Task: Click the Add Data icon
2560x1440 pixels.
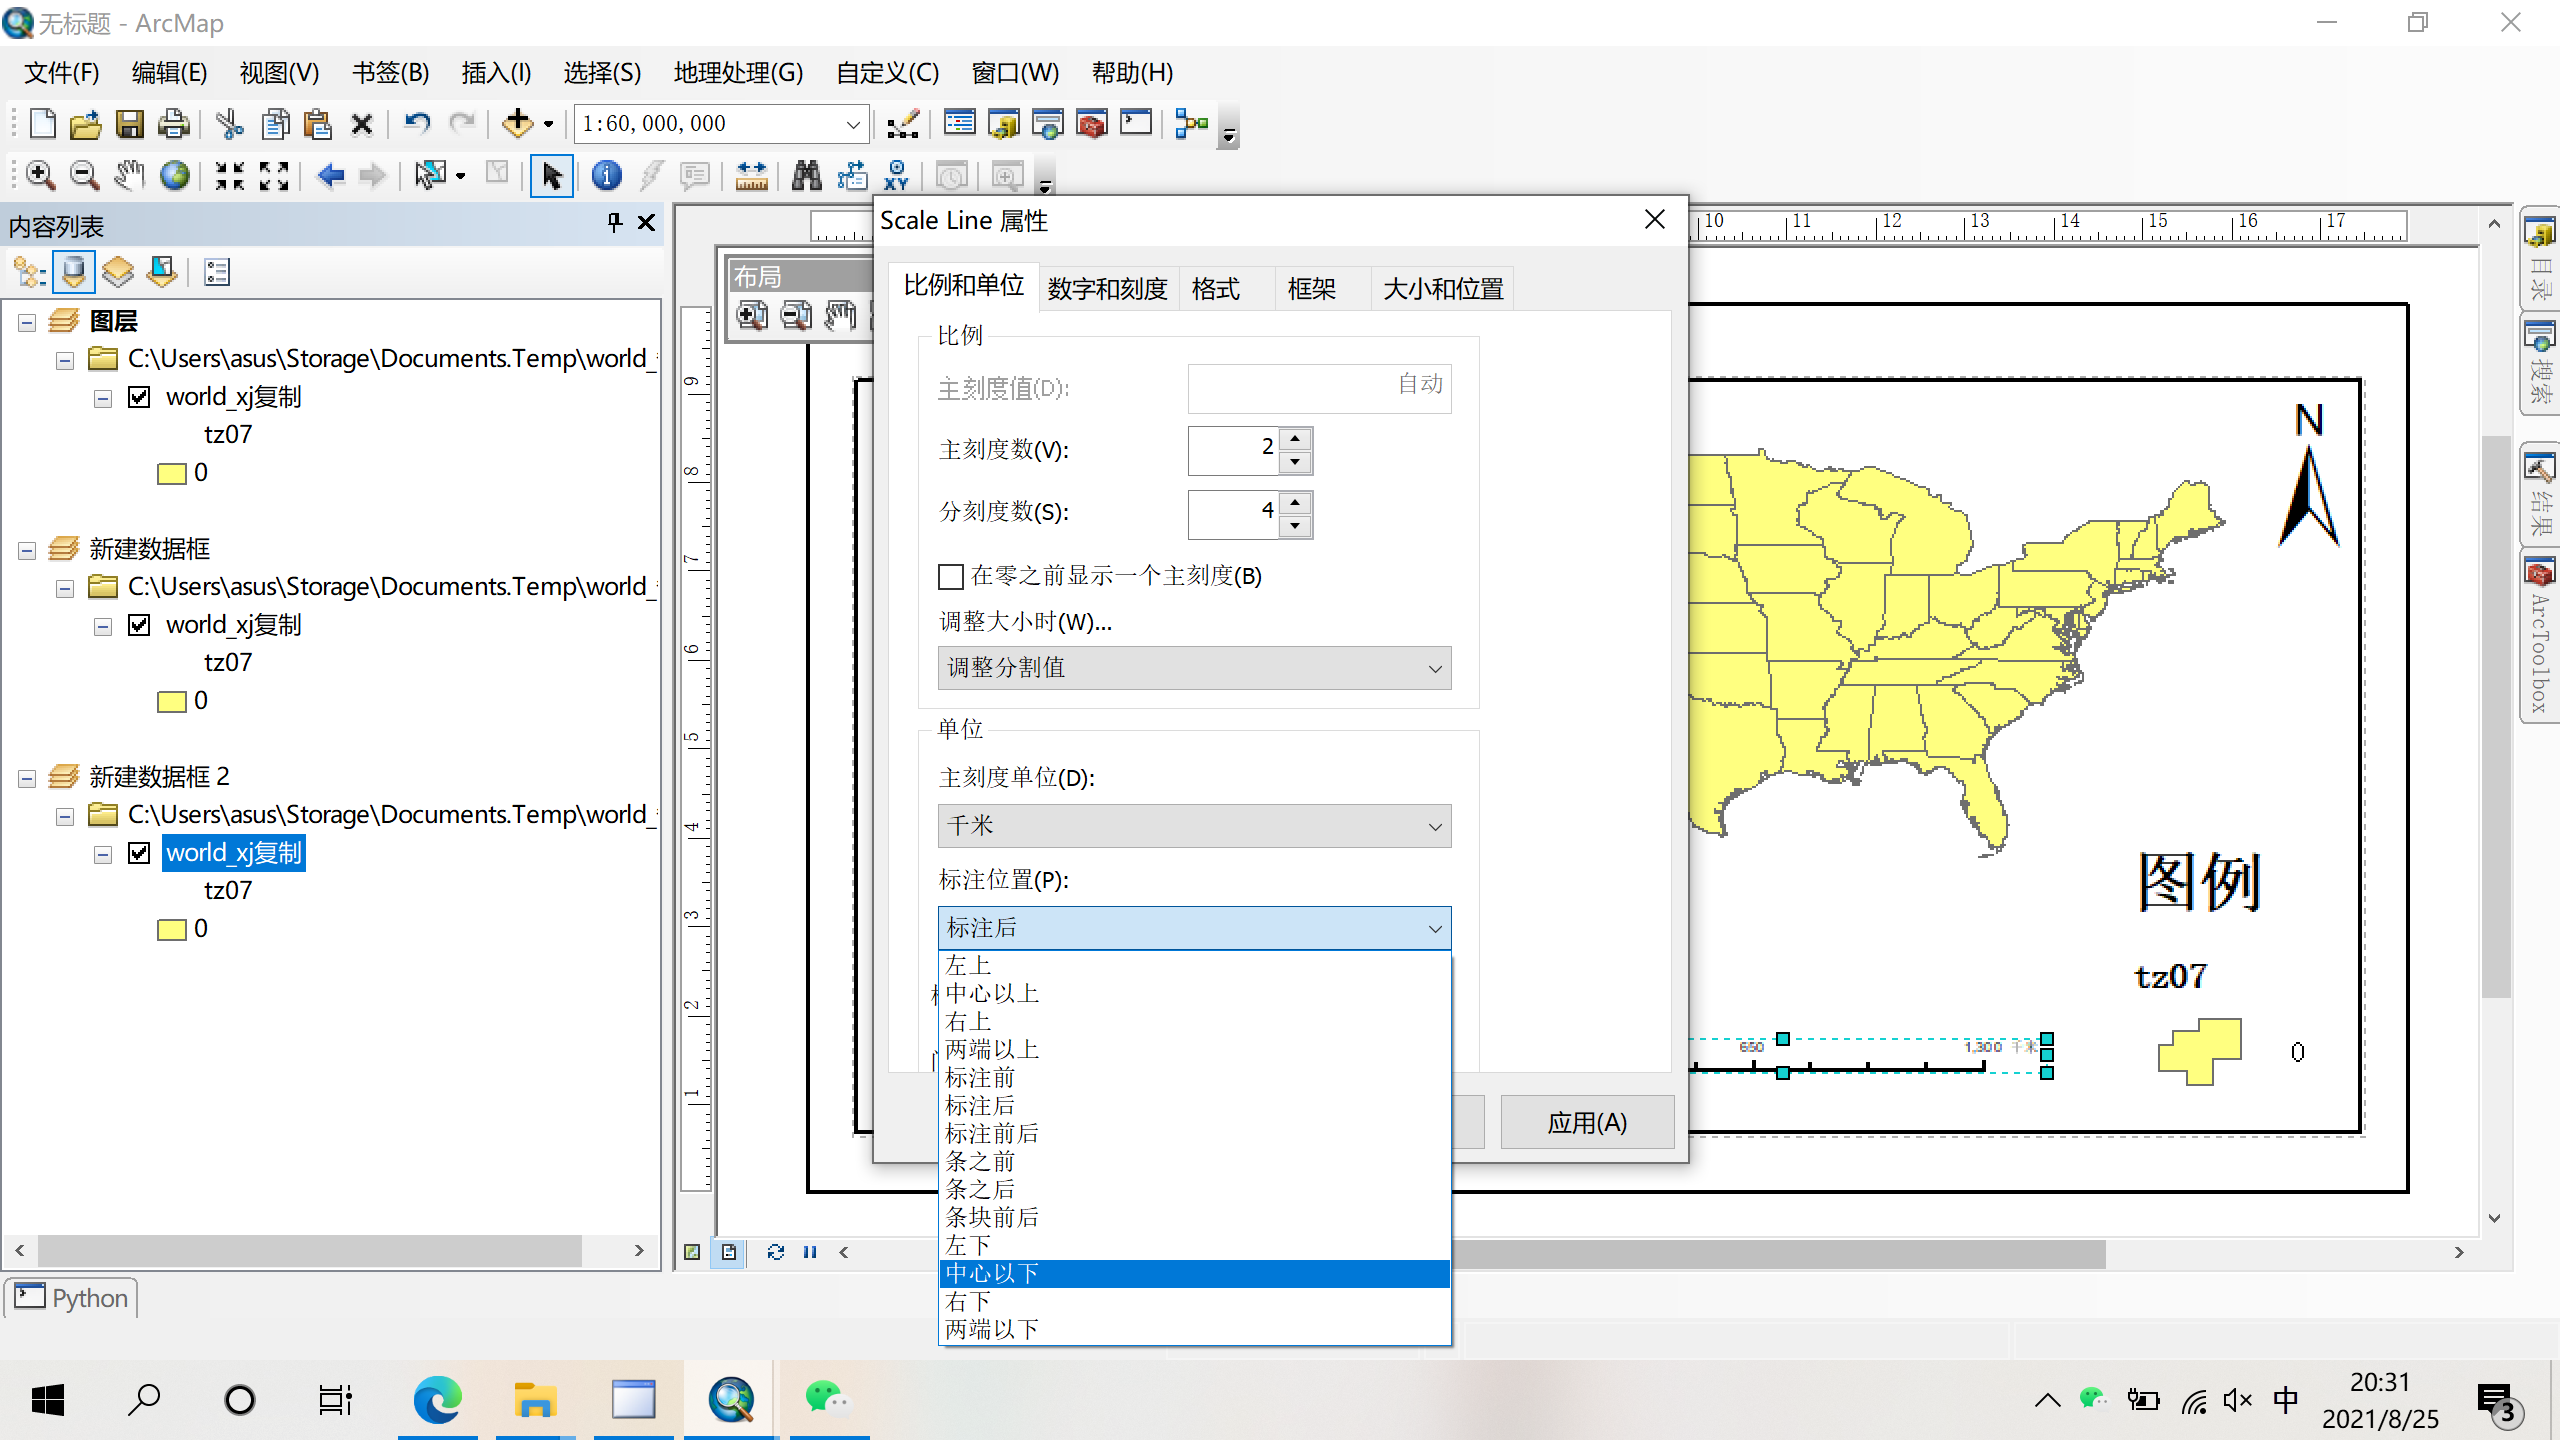Action: pyautogui.click(x=517, y=124)
